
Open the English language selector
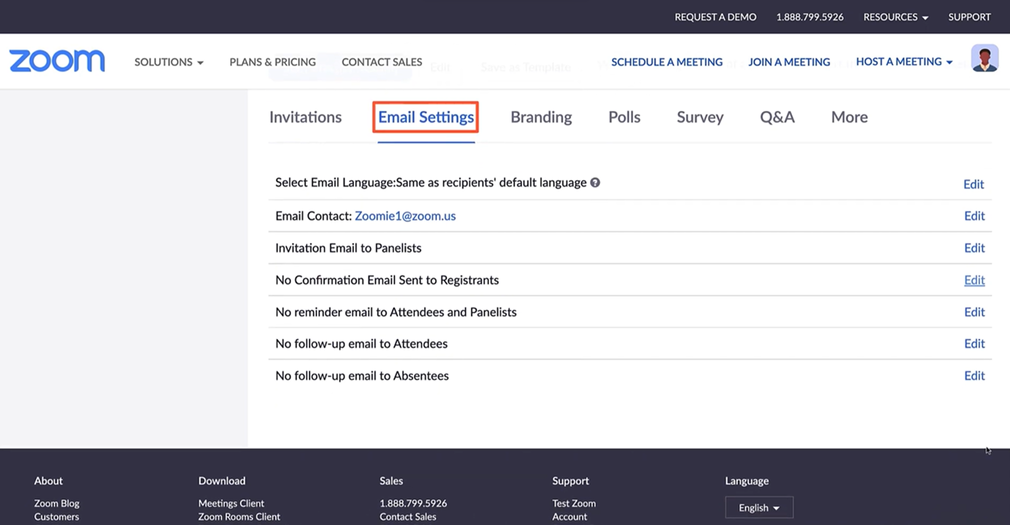tap(758, 508)
